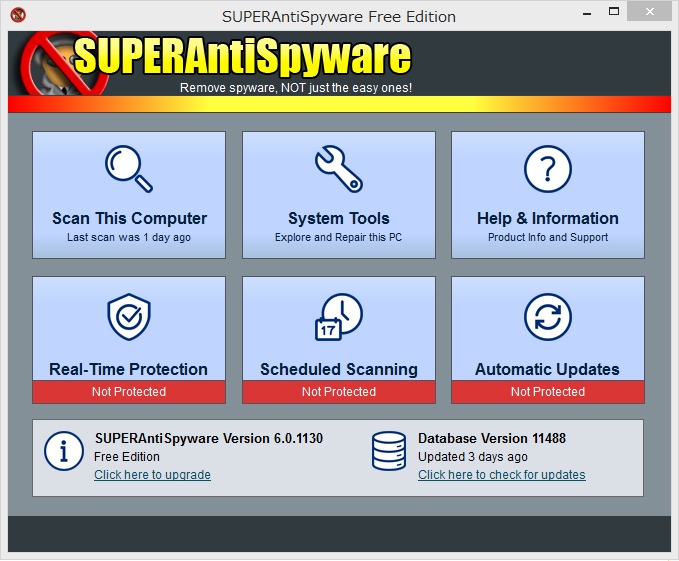Open Real-Time Protection settings
Image resolution: width=679 pixels, height=561 pixels.
click(129, 340)
